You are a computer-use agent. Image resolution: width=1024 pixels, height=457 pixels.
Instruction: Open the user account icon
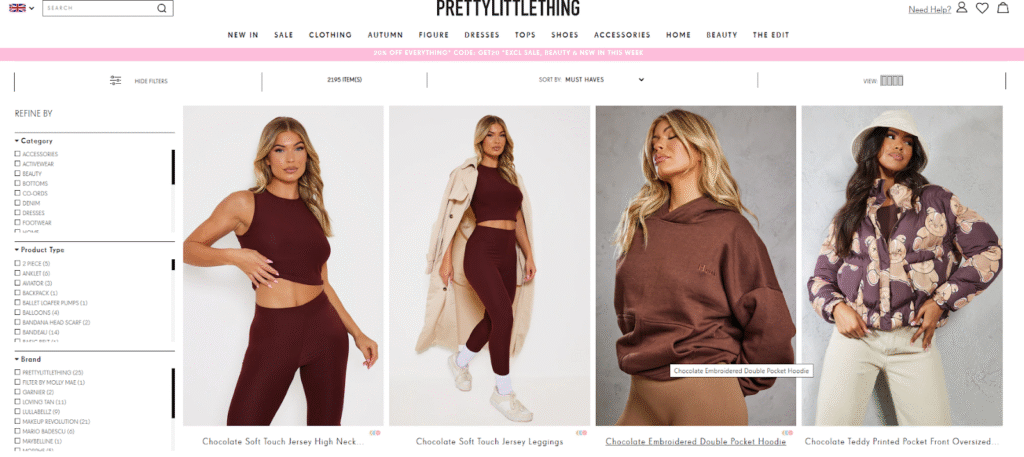coord(961,8)
